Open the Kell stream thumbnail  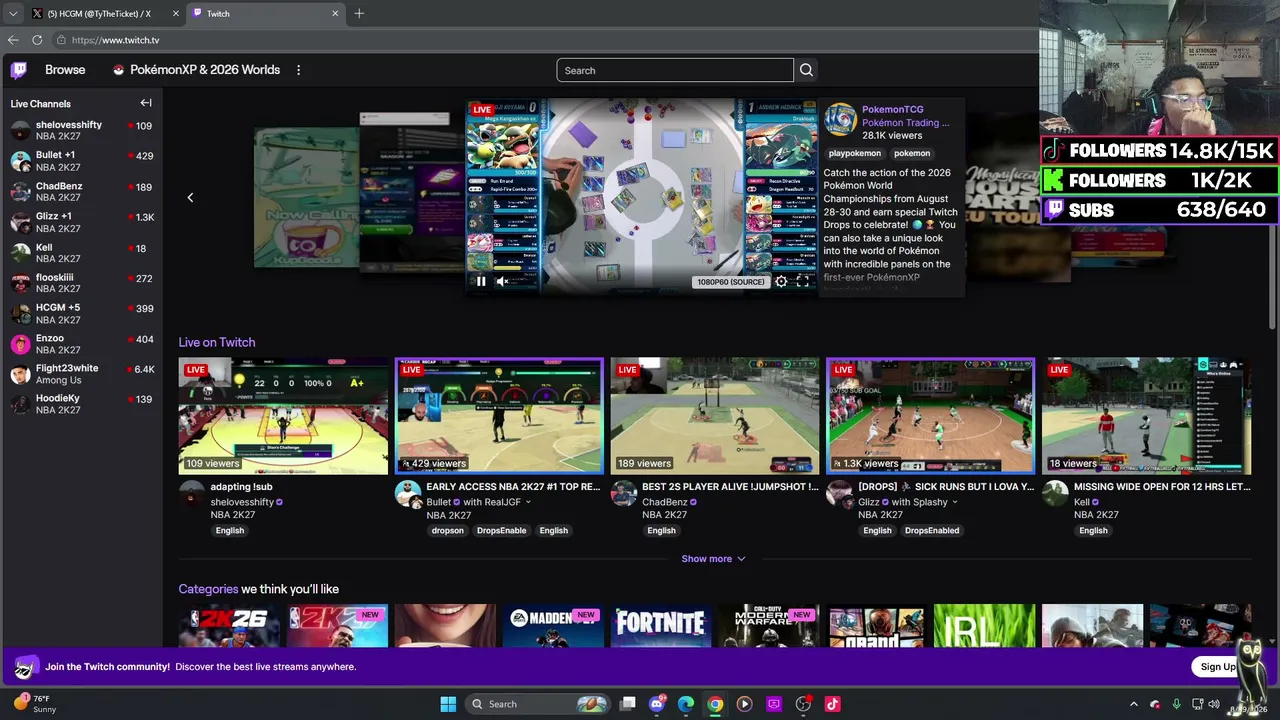click(x=1147, y=416)
